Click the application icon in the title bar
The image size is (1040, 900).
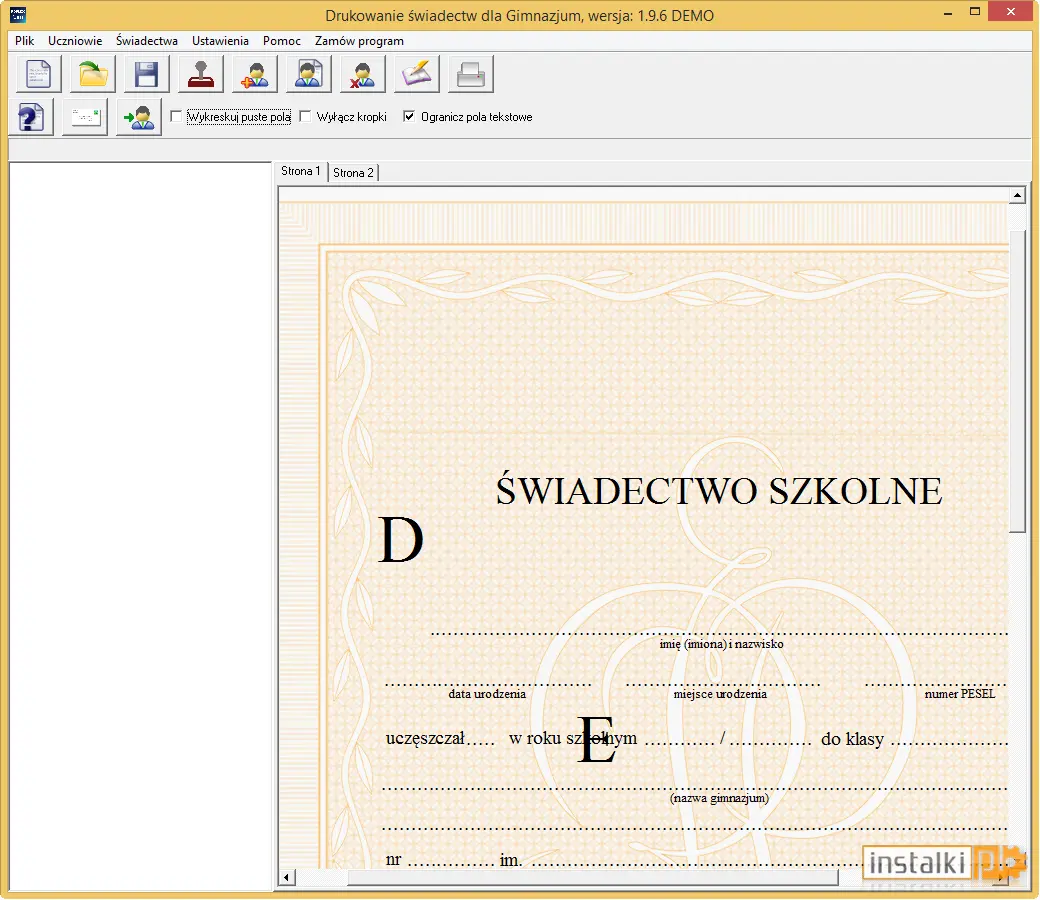[x=18, y=15]
